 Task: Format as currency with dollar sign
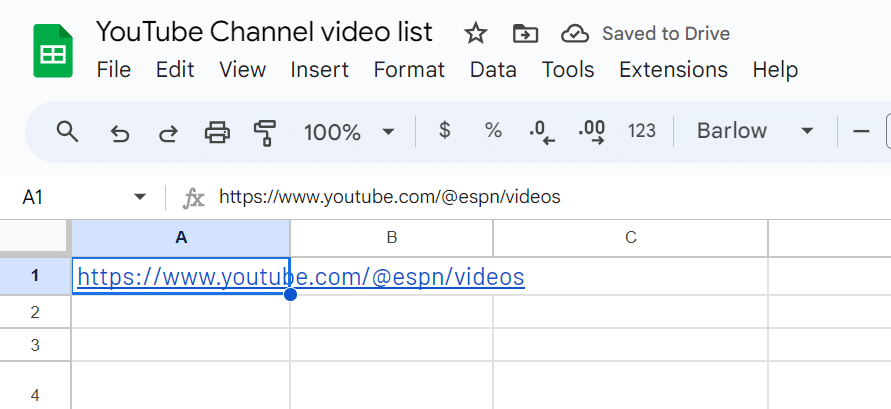click(445, 131)
